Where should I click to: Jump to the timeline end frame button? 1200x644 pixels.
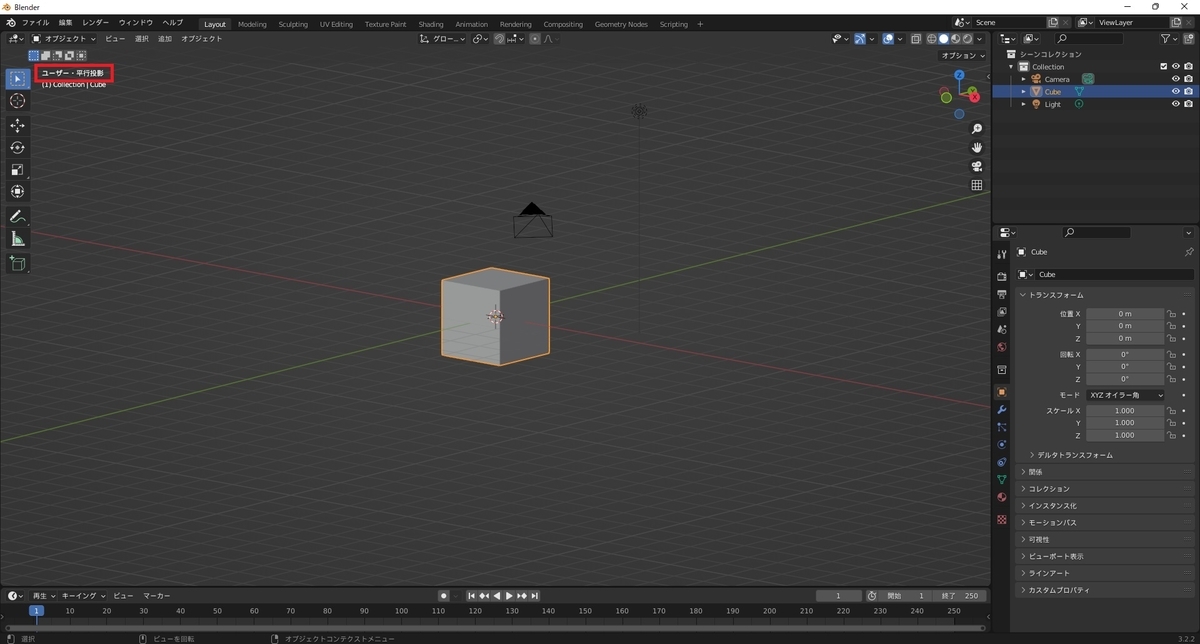[535, 596]
